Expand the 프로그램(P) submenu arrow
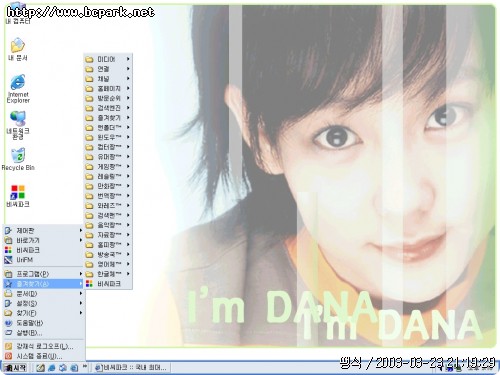 81,274
